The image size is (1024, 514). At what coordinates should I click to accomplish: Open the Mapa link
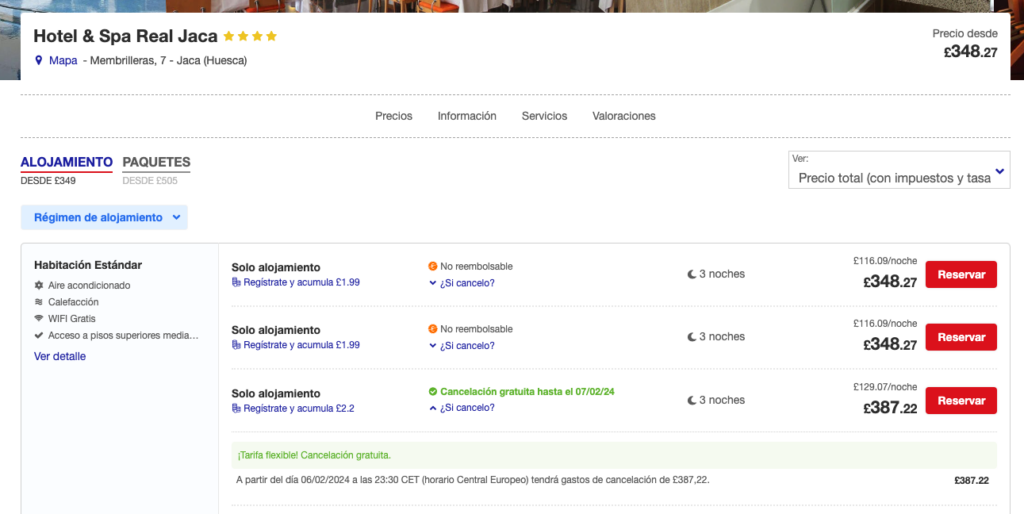[x=63, y=60]
